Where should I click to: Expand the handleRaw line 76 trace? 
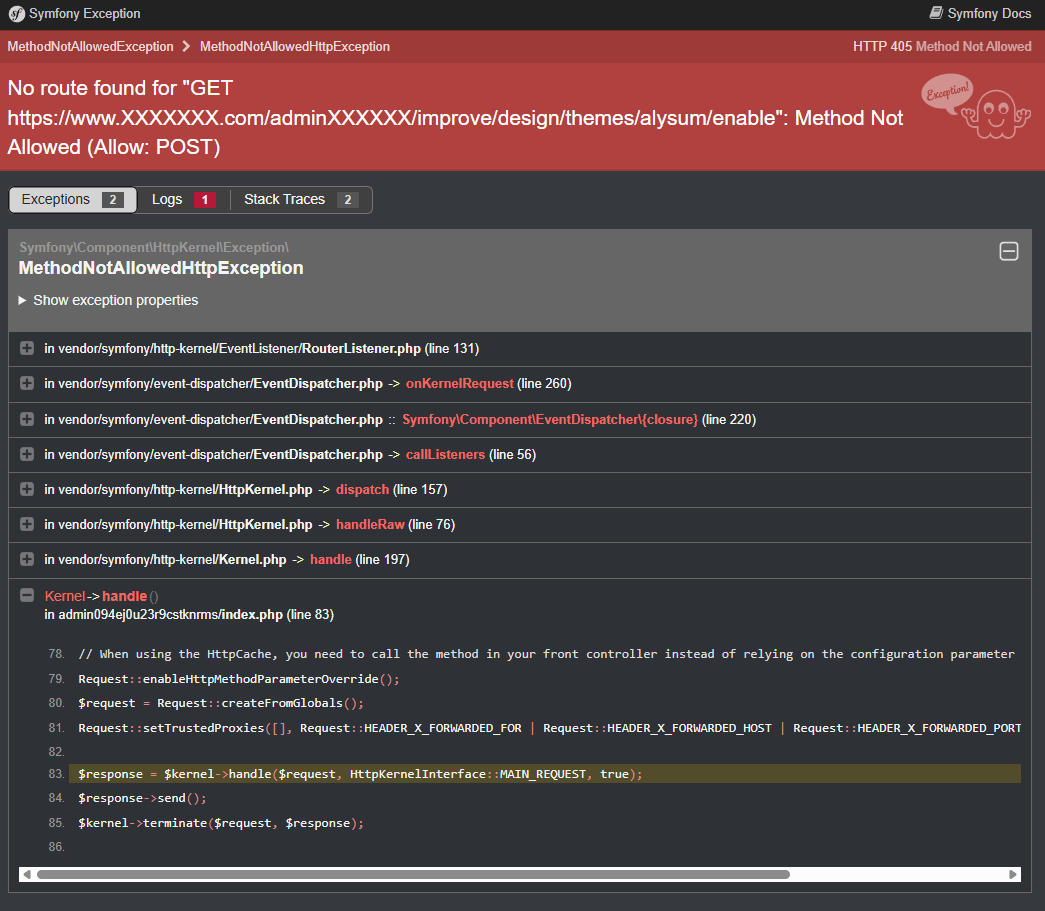[27, 524]
